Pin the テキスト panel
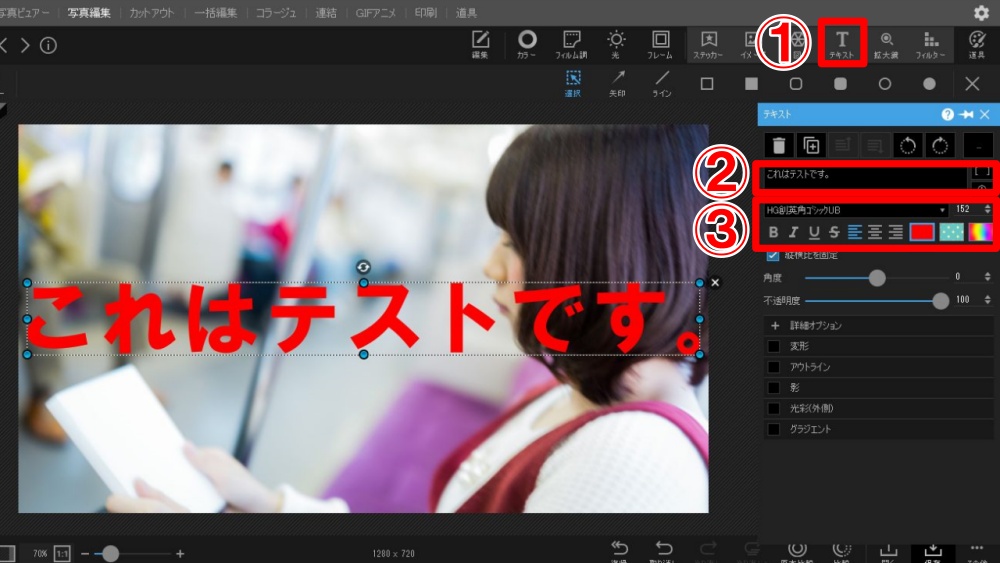Screen dimensions: 1000x563 click(967, 114)
